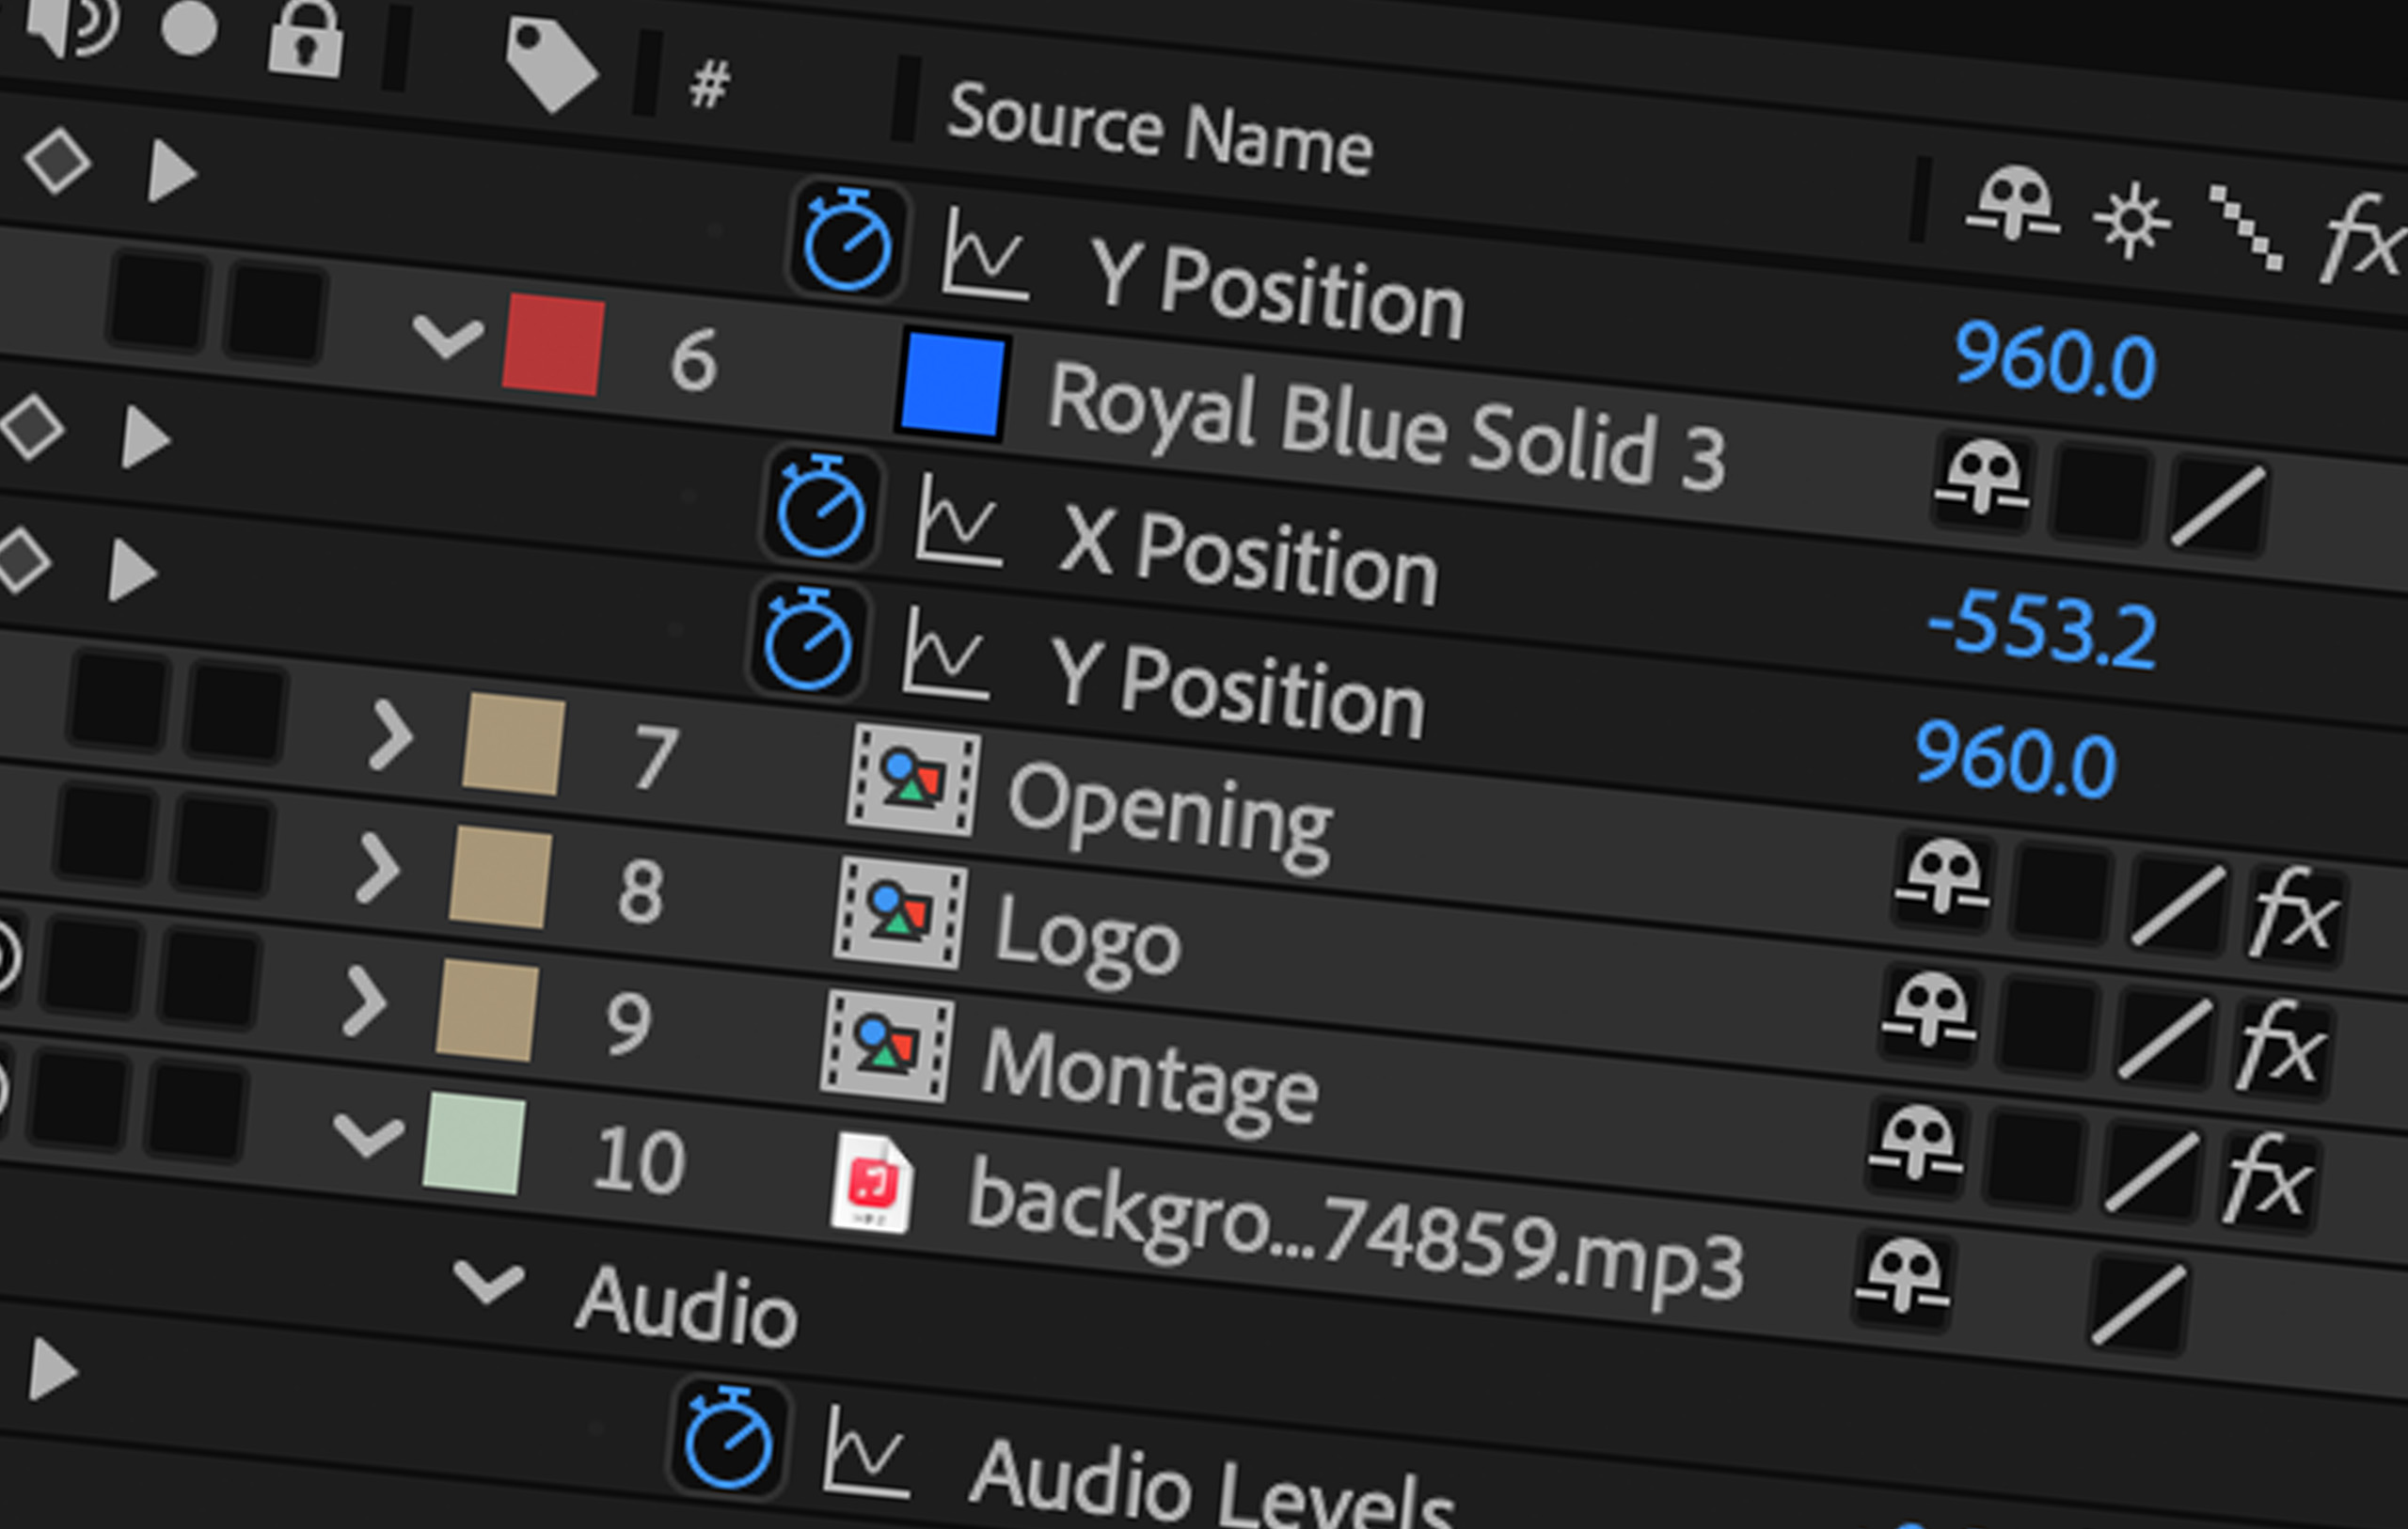
Task: Toggle solo for the Logo layer
Action: pos(107,833)
